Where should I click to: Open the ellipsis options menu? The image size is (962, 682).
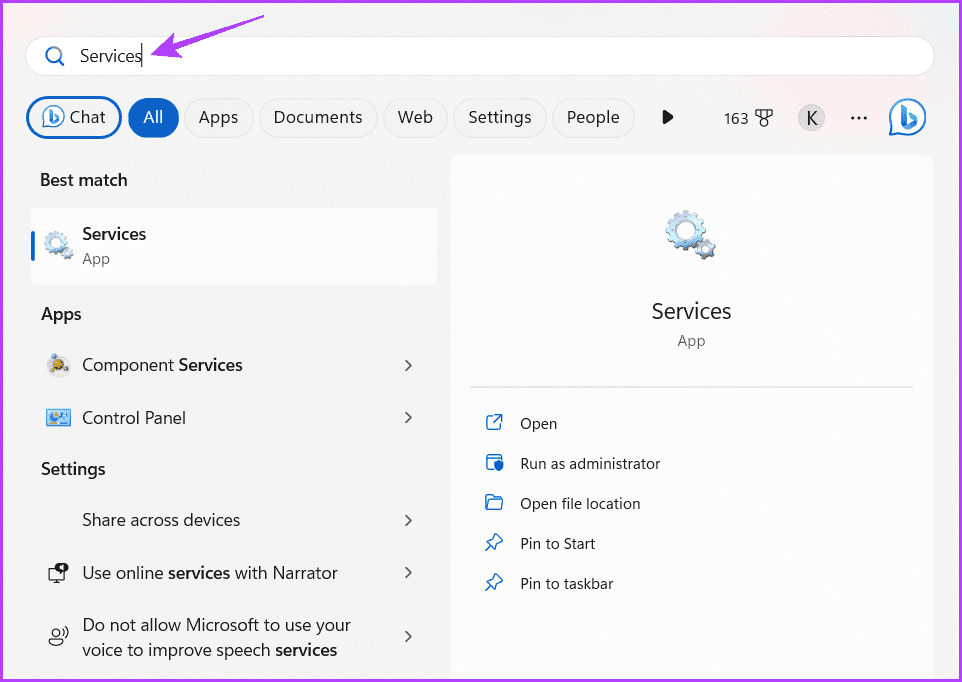(858, 117)
